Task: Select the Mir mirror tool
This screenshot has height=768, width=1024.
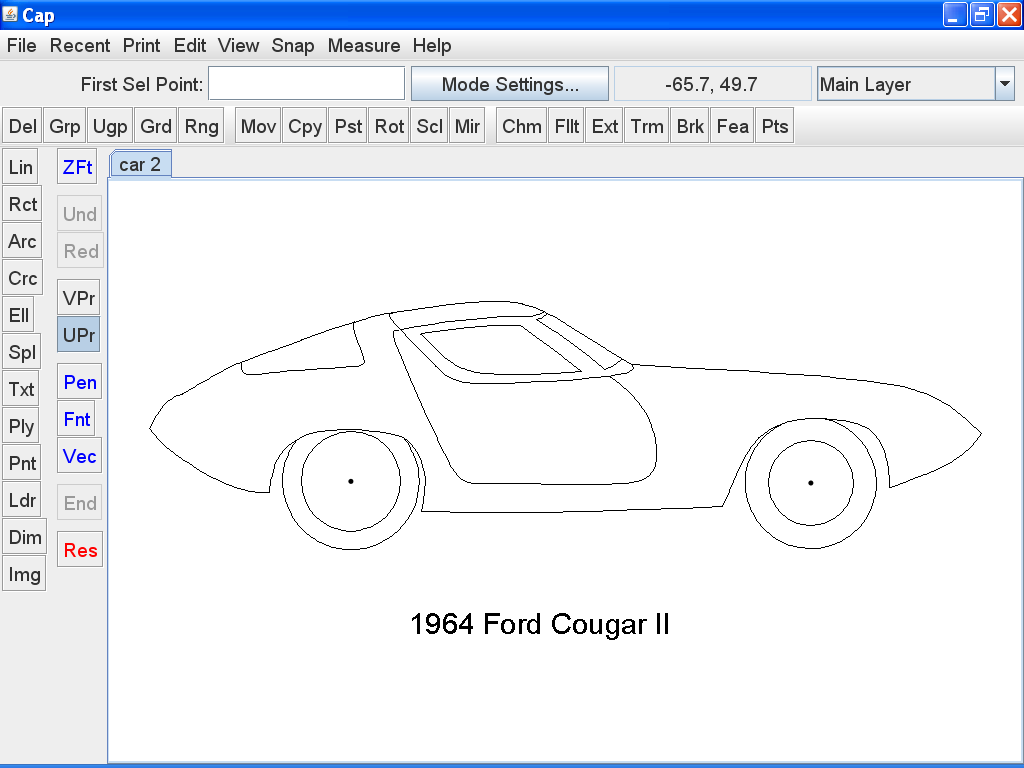Action: tap(467, 125)
